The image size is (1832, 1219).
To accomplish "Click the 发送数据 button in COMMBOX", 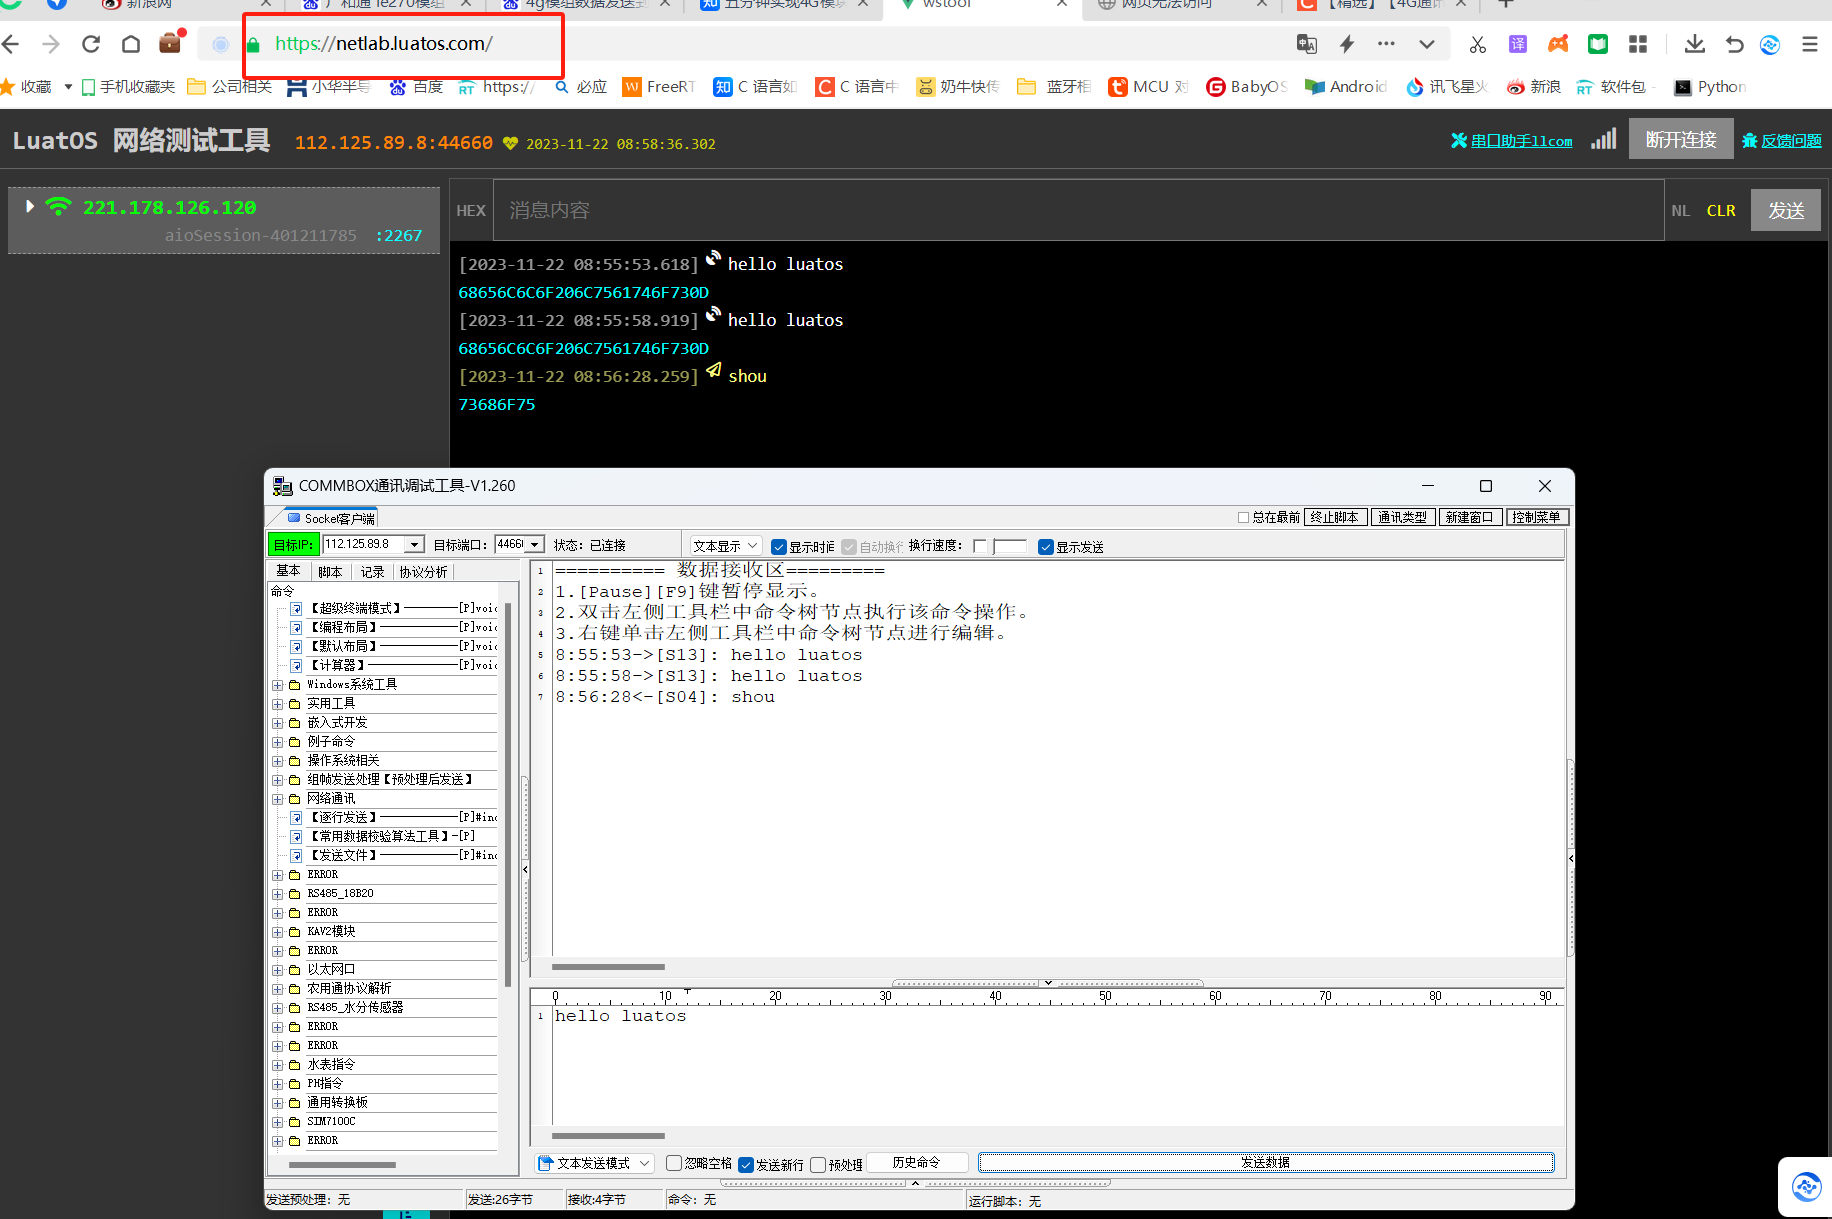I will coord(1266,1162).
